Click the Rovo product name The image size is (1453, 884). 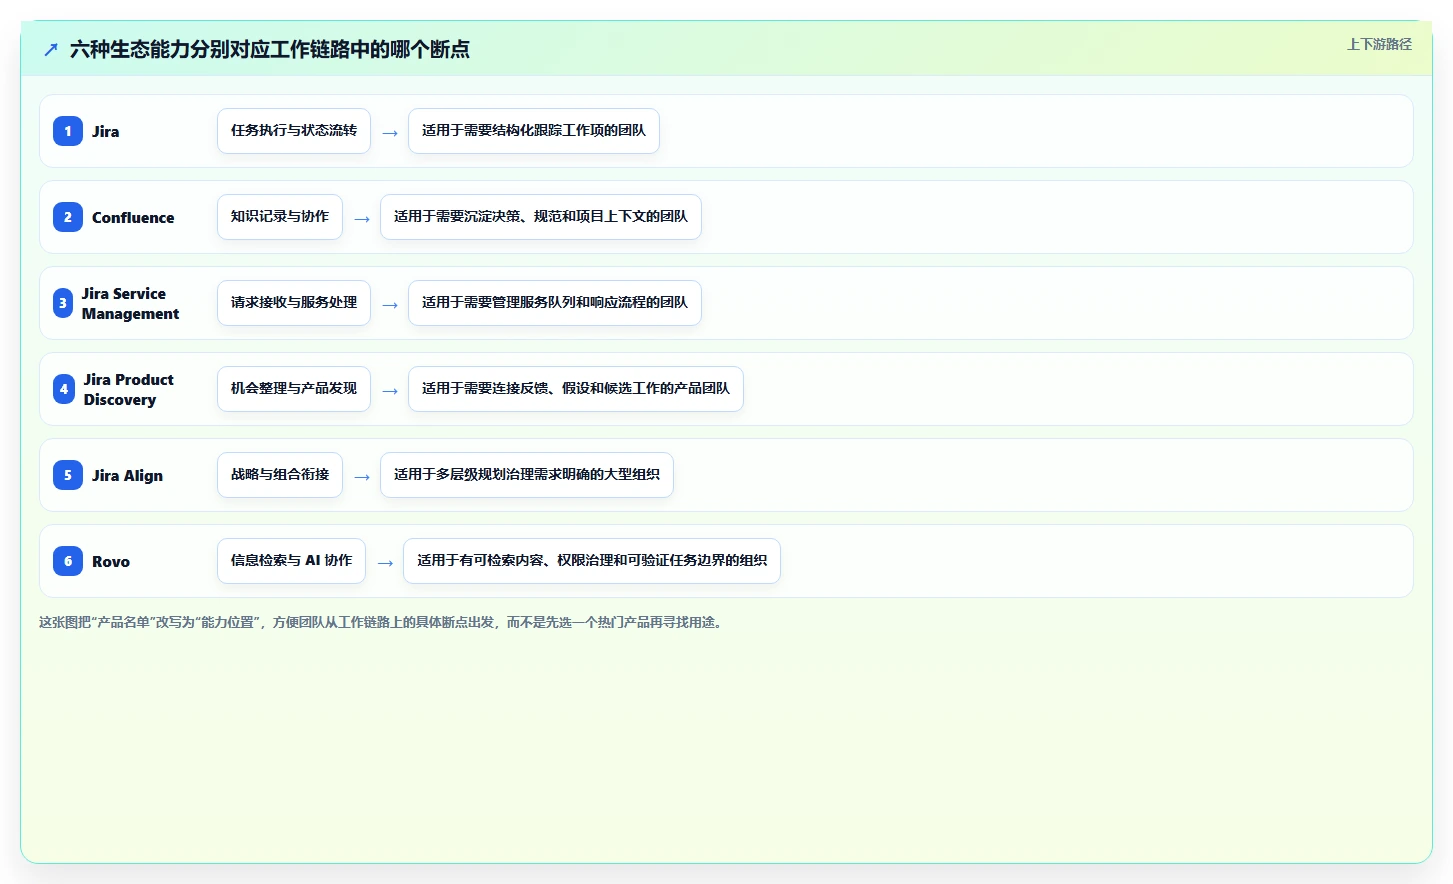click(111, 562)
